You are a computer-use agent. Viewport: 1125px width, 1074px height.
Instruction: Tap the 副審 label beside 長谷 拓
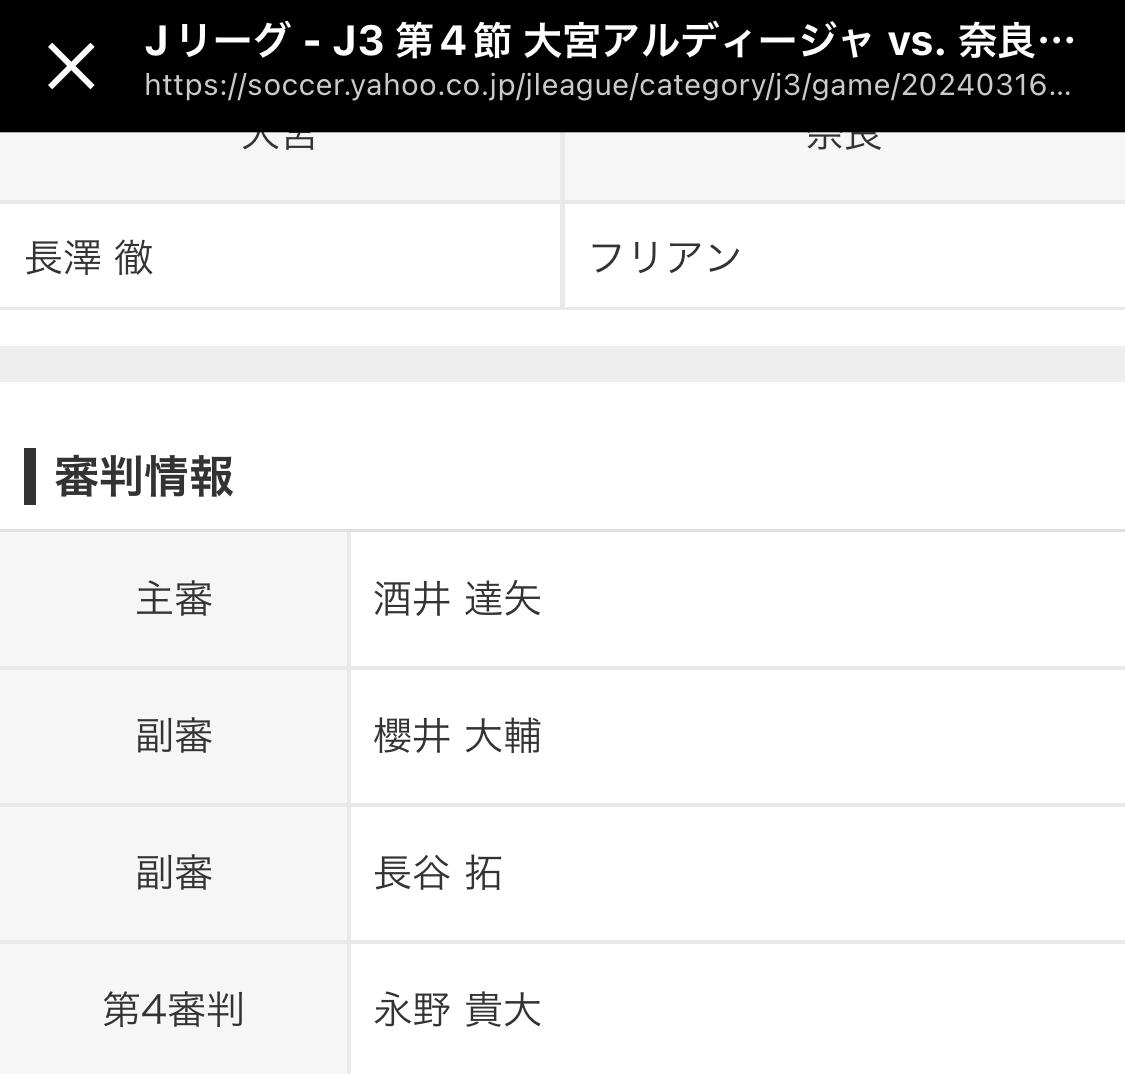(x=174, y=874)
